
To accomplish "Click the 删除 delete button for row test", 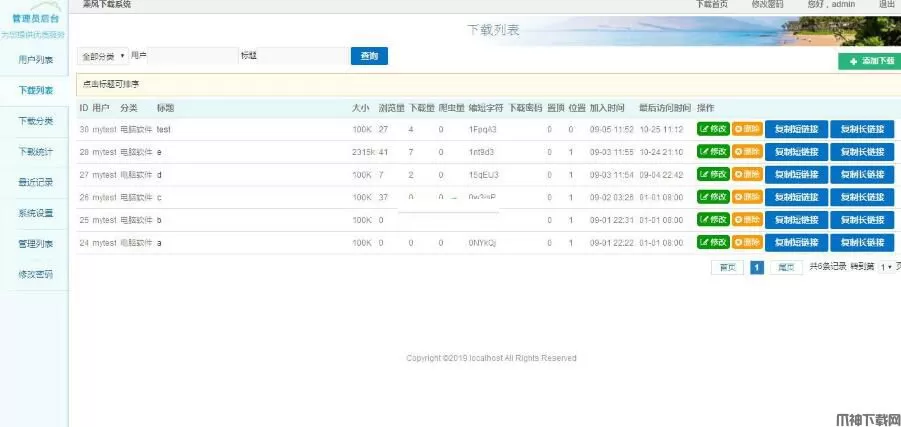I will coord(747,129).
